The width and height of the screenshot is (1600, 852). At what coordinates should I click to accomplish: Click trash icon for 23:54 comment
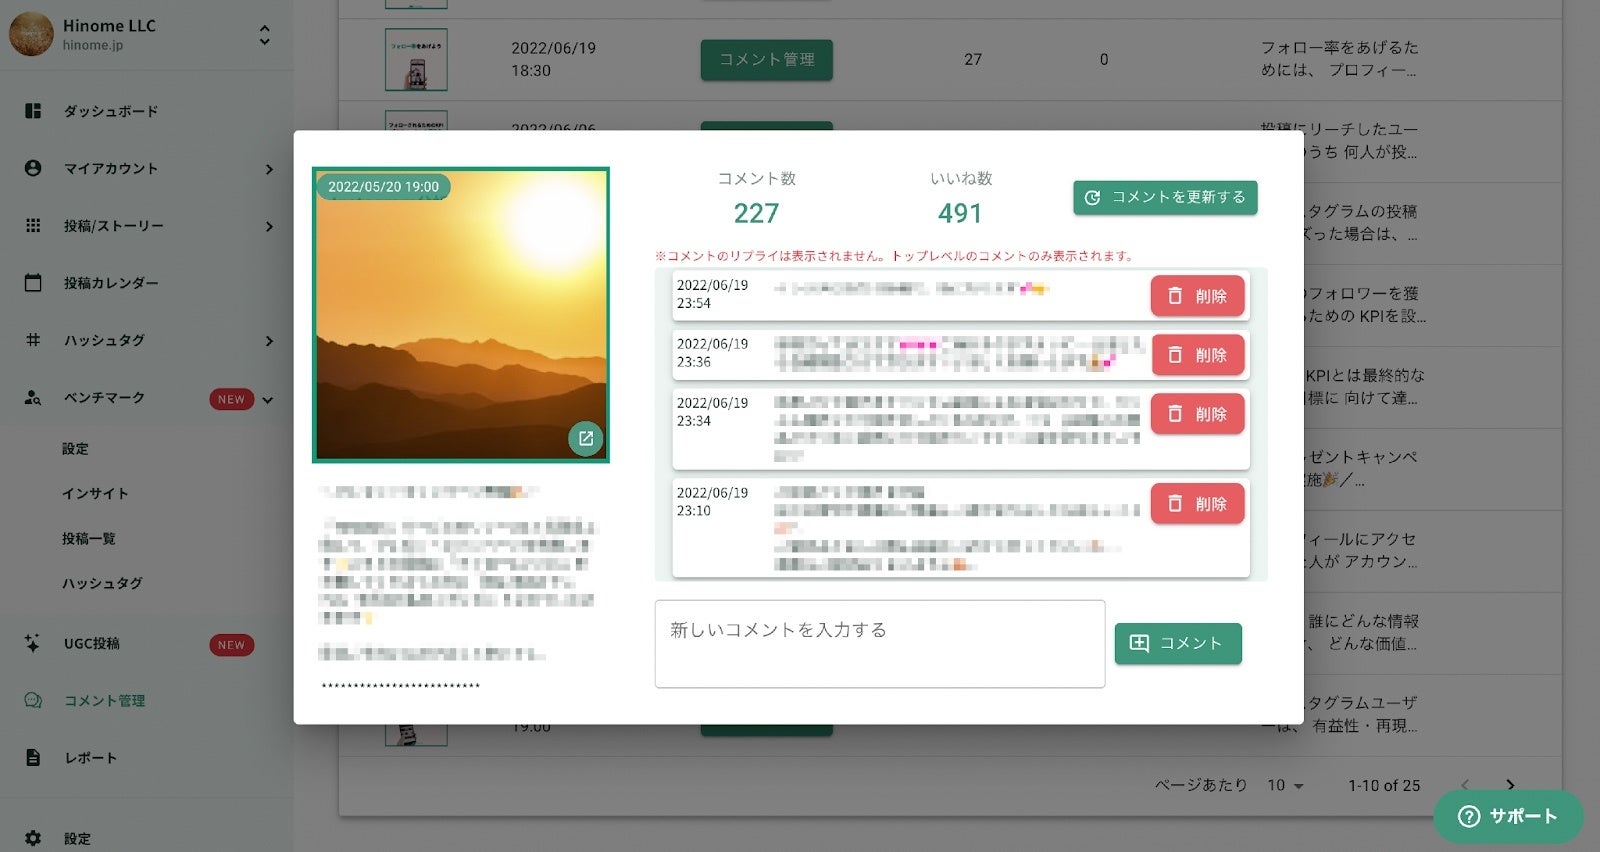(1175, 296)
